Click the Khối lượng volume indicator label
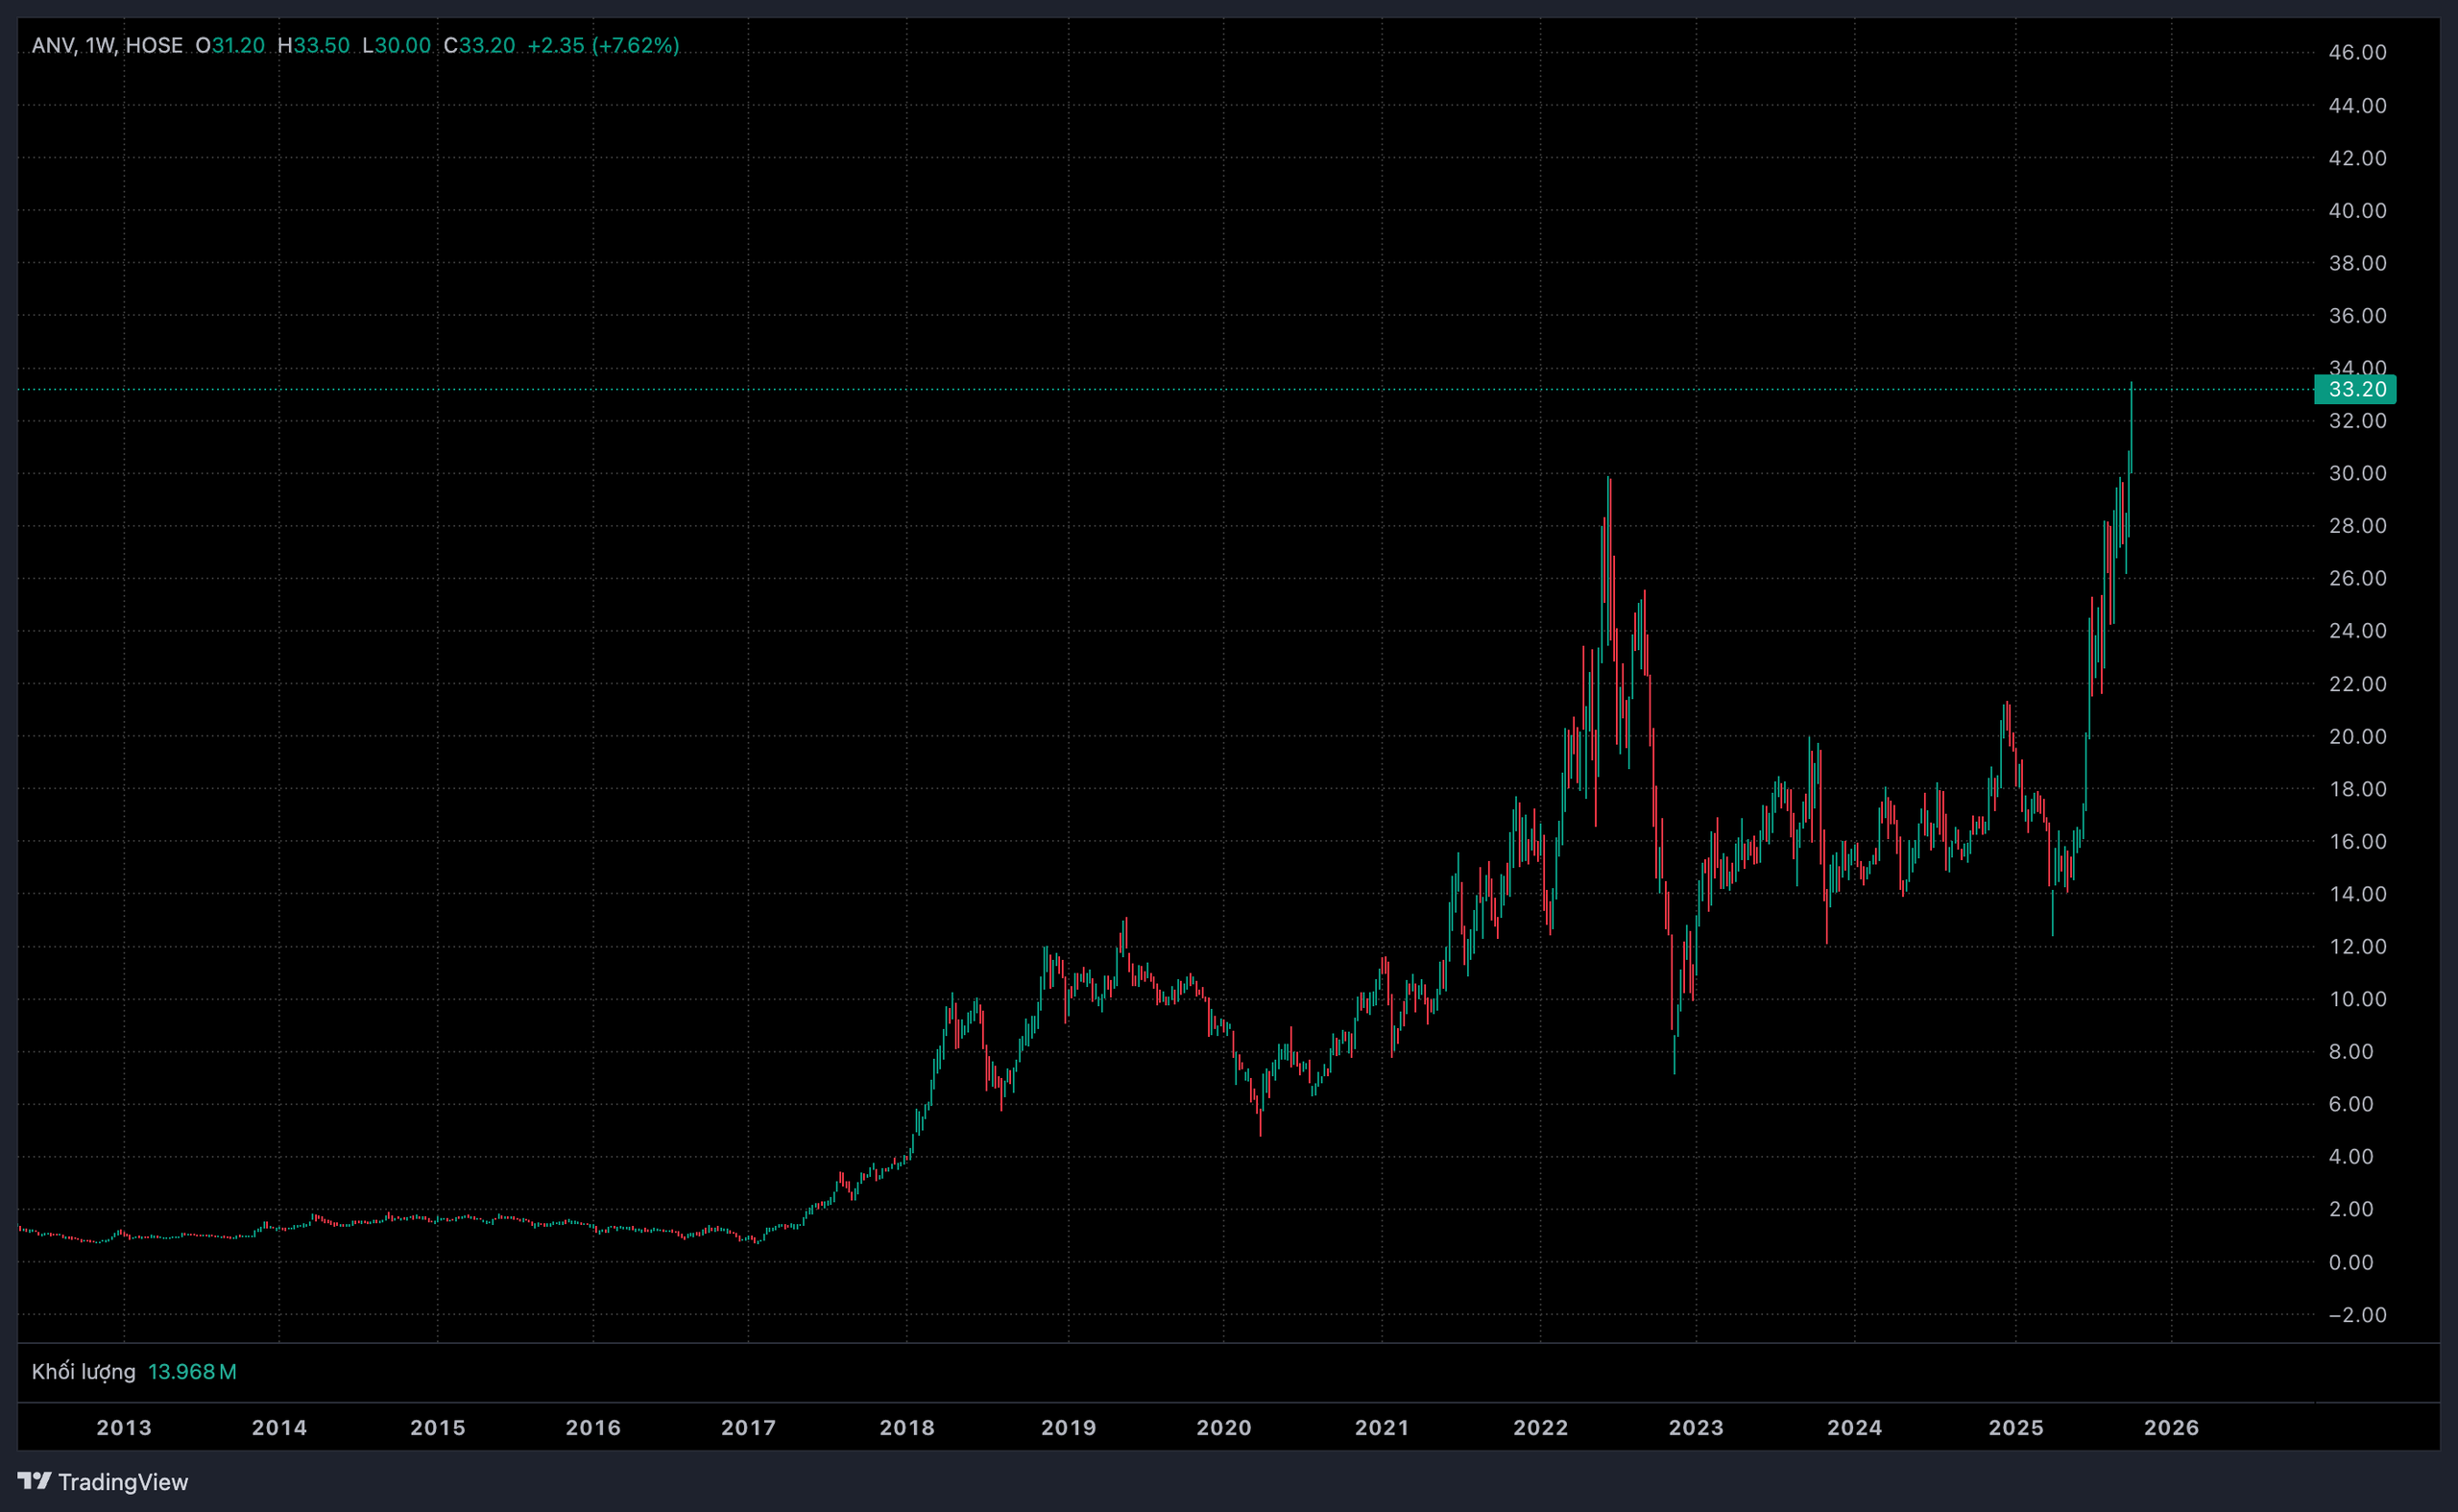This screenshot has height=1512, width=2458. [x=83, y=1371]
